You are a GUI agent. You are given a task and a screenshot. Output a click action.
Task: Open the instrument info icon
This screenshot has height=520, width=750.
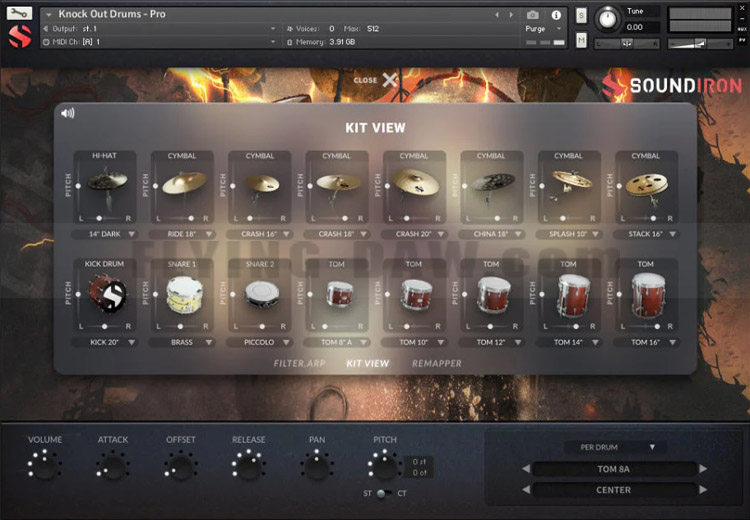pyautogui.click(x=556, y=15)
